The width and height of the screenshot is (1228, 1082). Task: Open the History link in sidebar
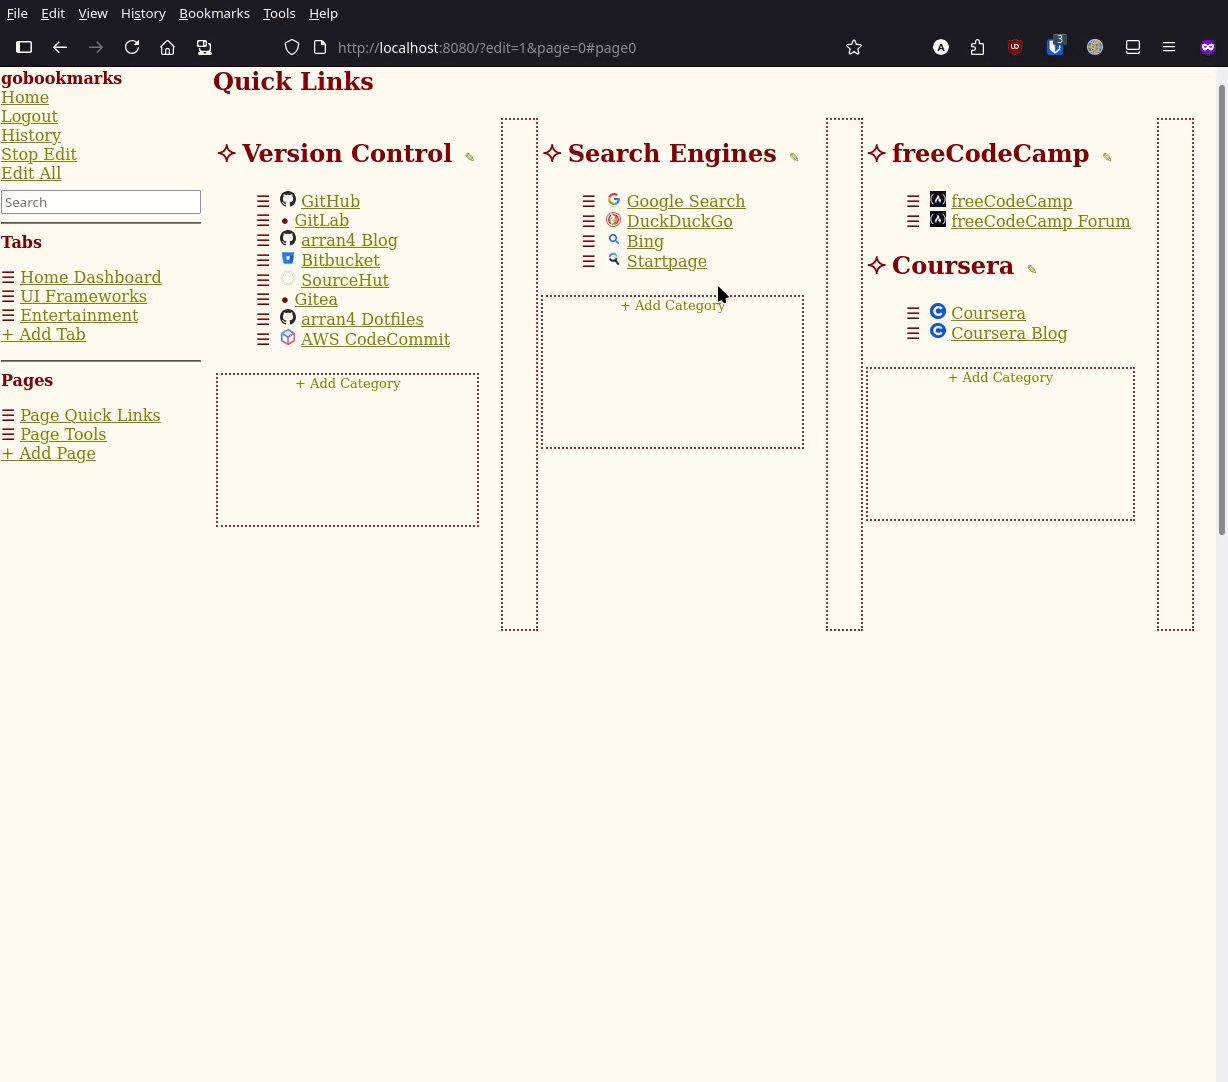[31, 135]
